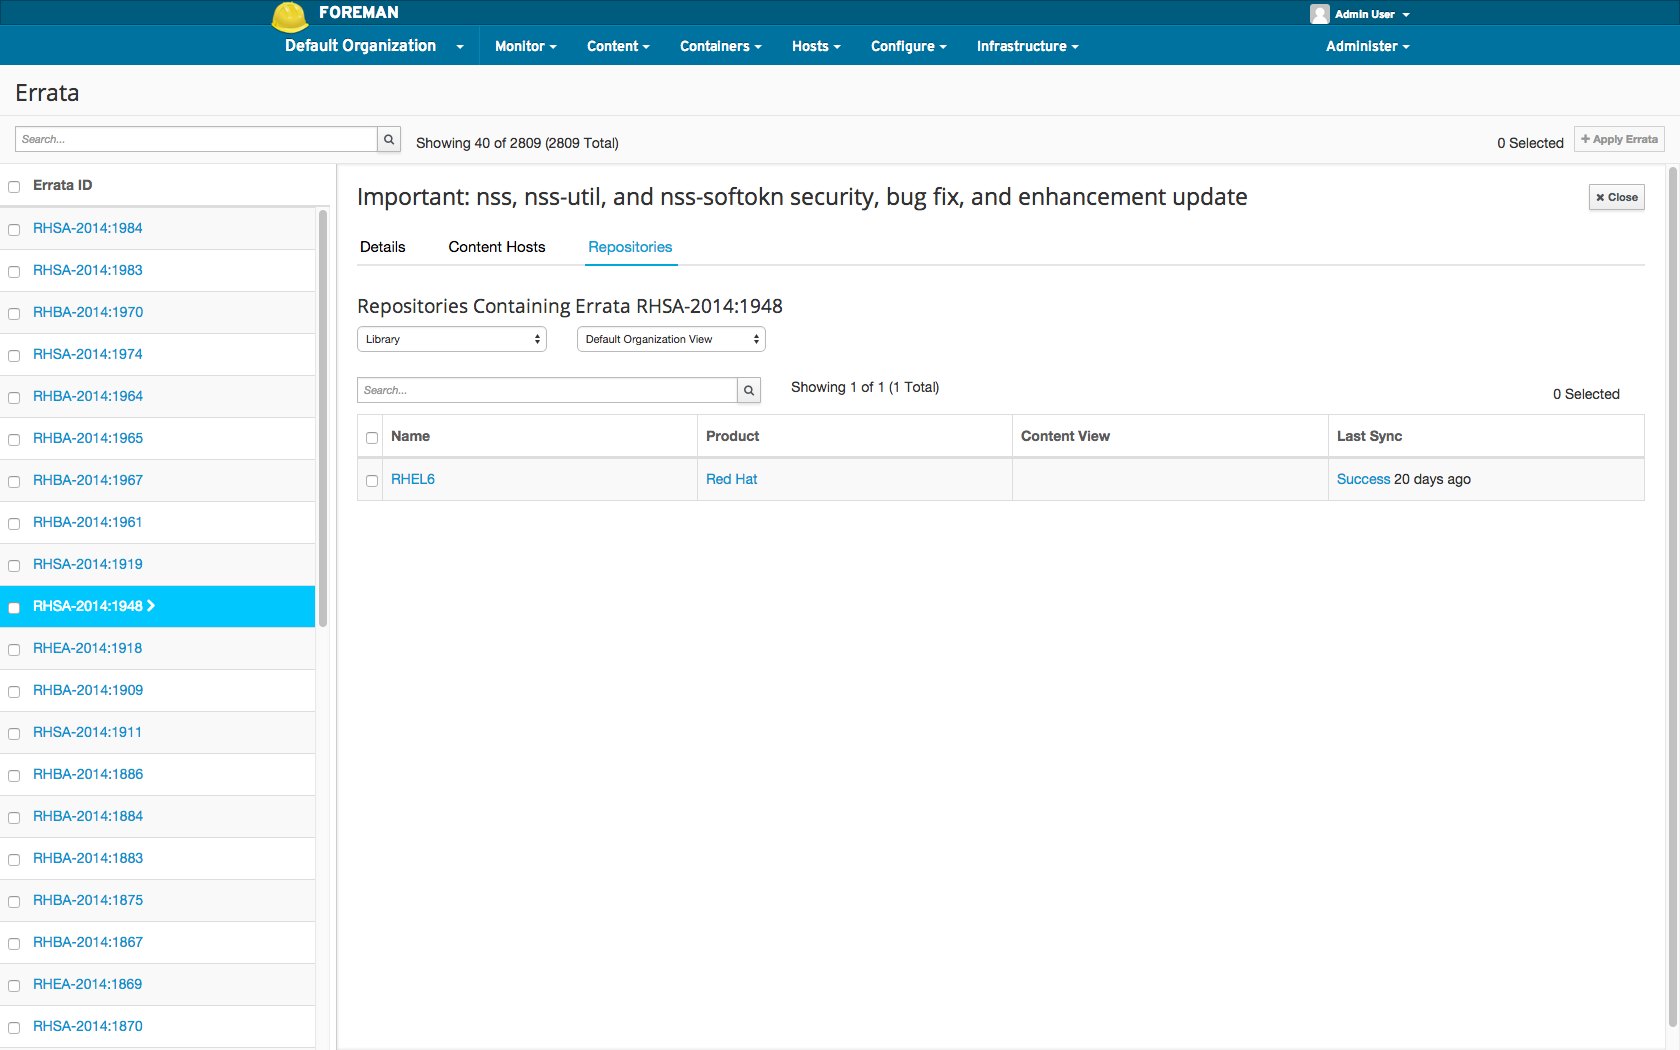Open the Library environment dropdown
This screenshot has height=1050, width=1680.
[451, 340]
